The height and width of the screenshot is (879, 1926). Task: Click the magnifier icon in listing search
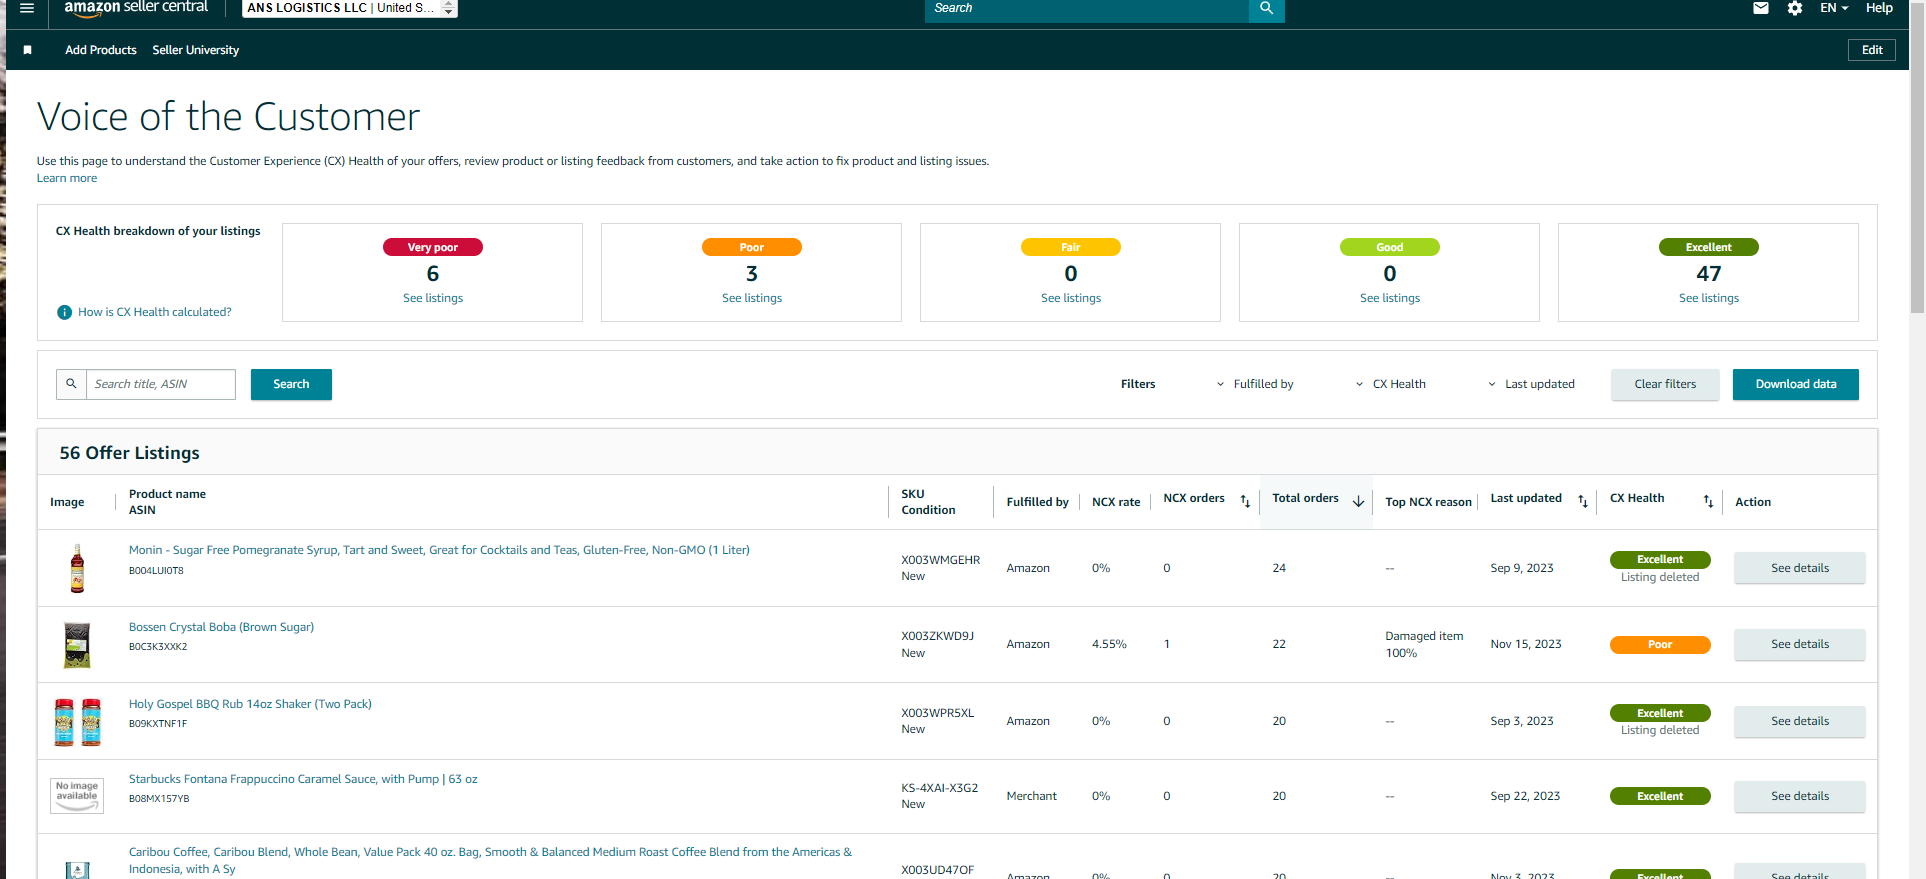point(71,384)
